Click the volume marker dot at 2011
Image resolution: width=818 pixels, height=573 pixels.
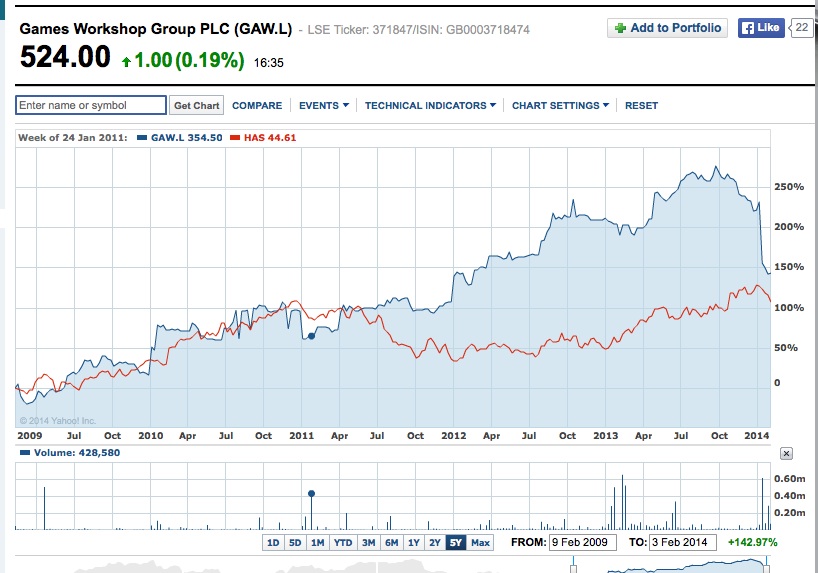pyautogui.click(x=311, y=493)
